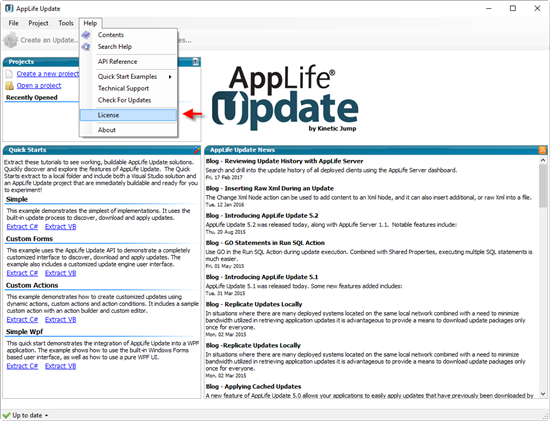Open the Tools menu
Image resolution: width=550 pixels, height=421 pixels.
[x=66, y=23]
